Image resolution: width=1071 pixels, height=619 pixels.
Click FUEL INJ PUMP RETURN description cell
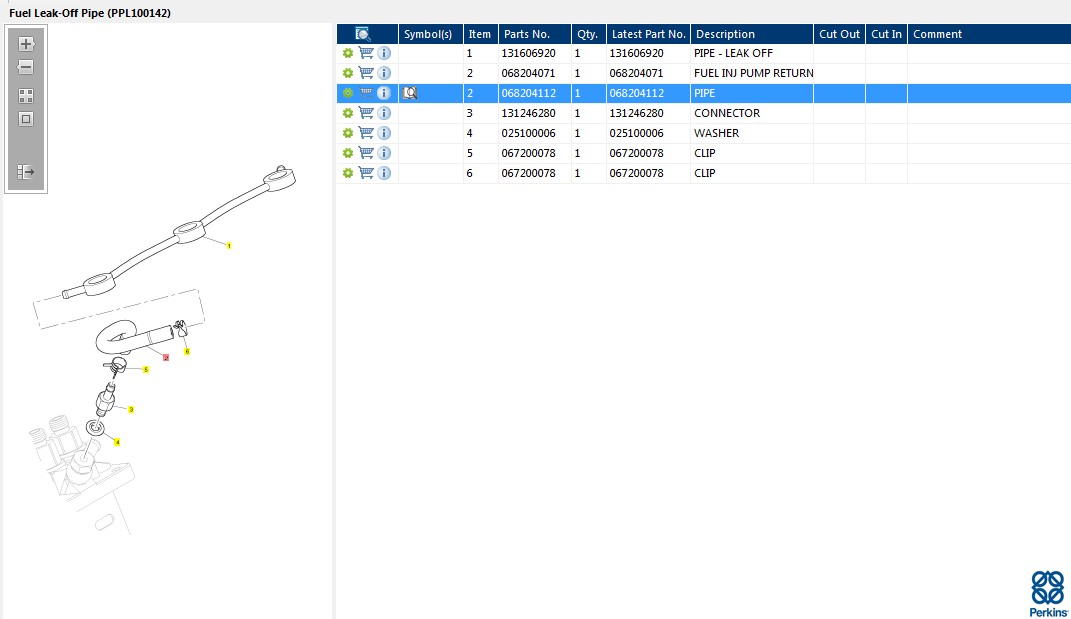(x=753, y=73)
